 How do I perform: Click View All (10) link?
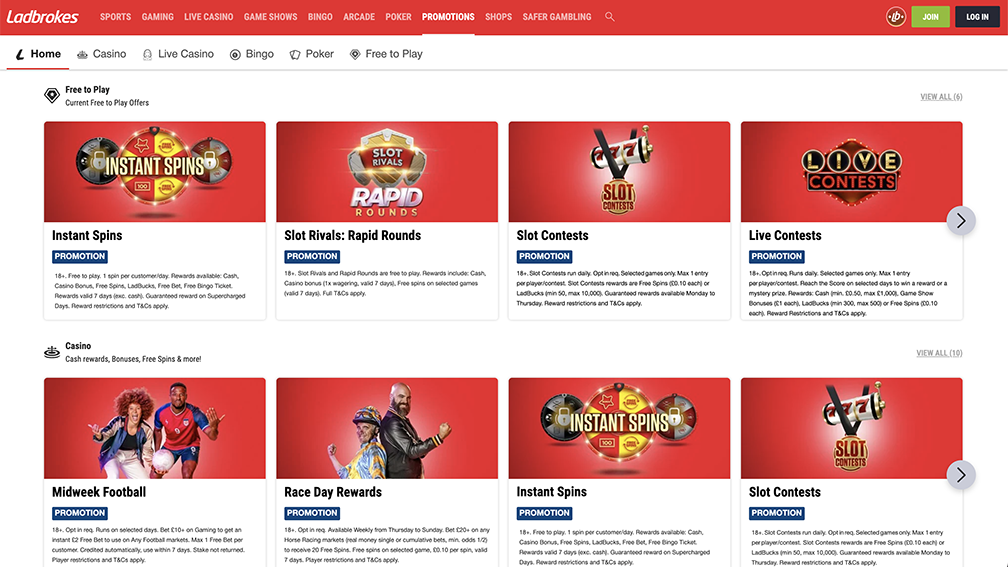939,353
